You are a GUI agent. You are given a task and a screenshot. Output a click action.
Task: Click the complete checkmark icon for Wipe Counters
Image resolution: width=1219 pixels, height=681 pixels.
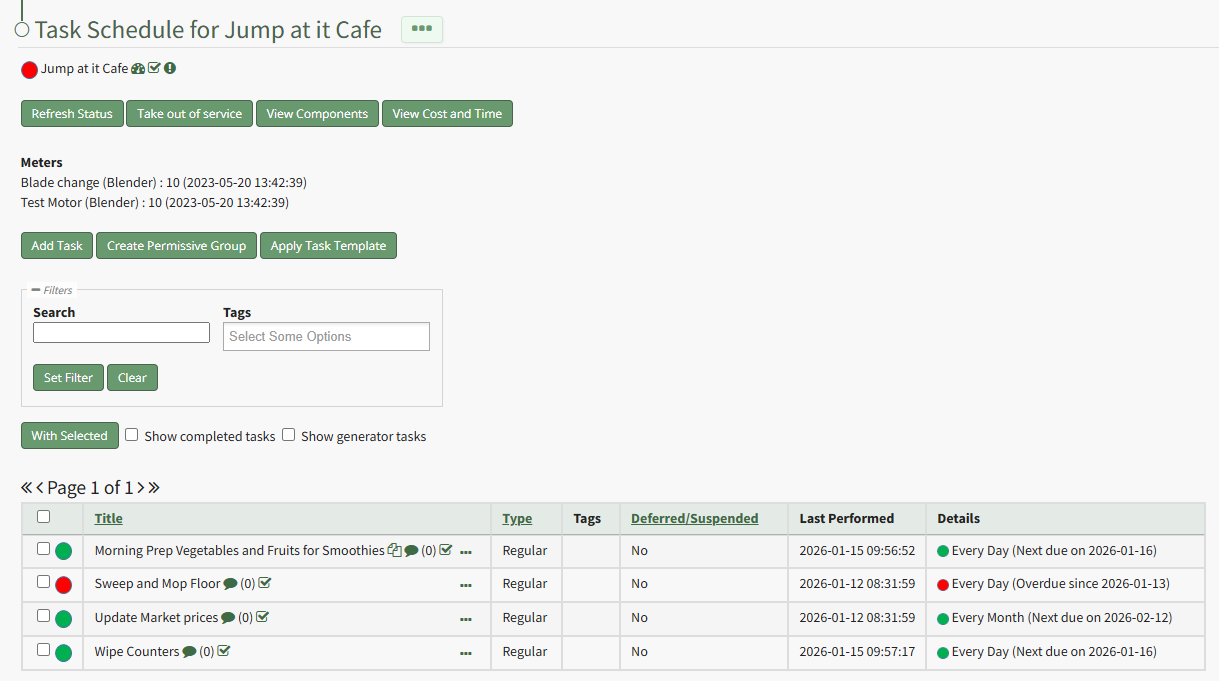click(x=224, y=652)
